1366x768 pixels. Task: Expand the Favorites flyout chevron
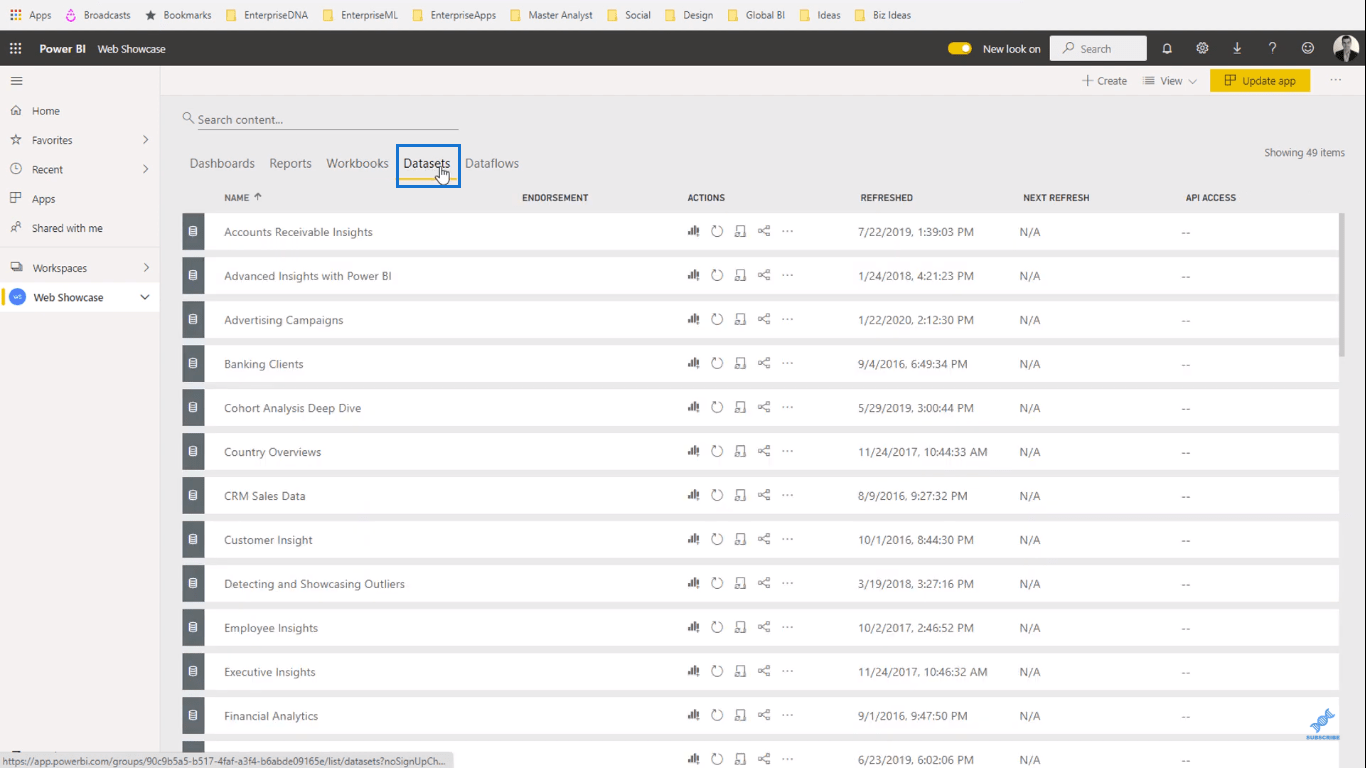(146, 140)
